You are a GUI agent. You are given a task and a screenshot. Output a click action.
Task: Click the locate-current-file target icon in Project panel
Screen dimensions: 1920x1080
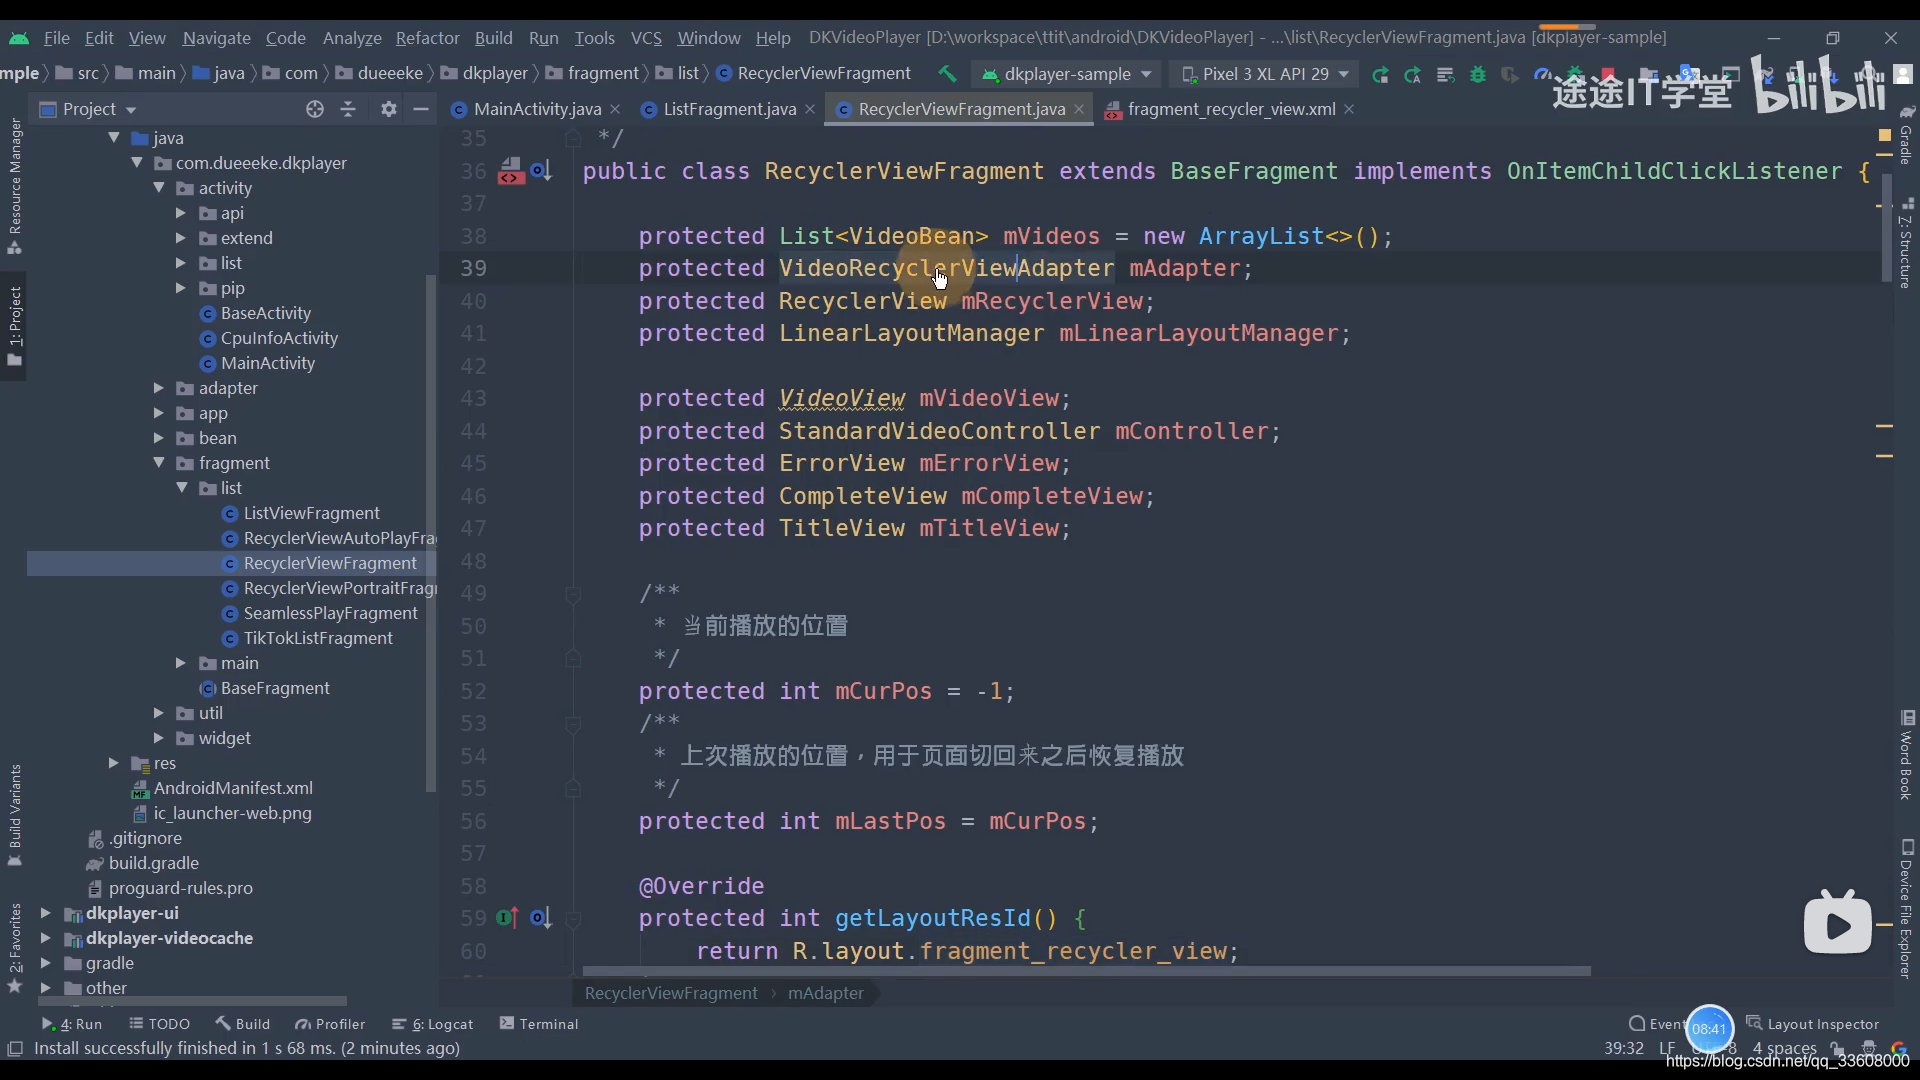click(315, 109)
